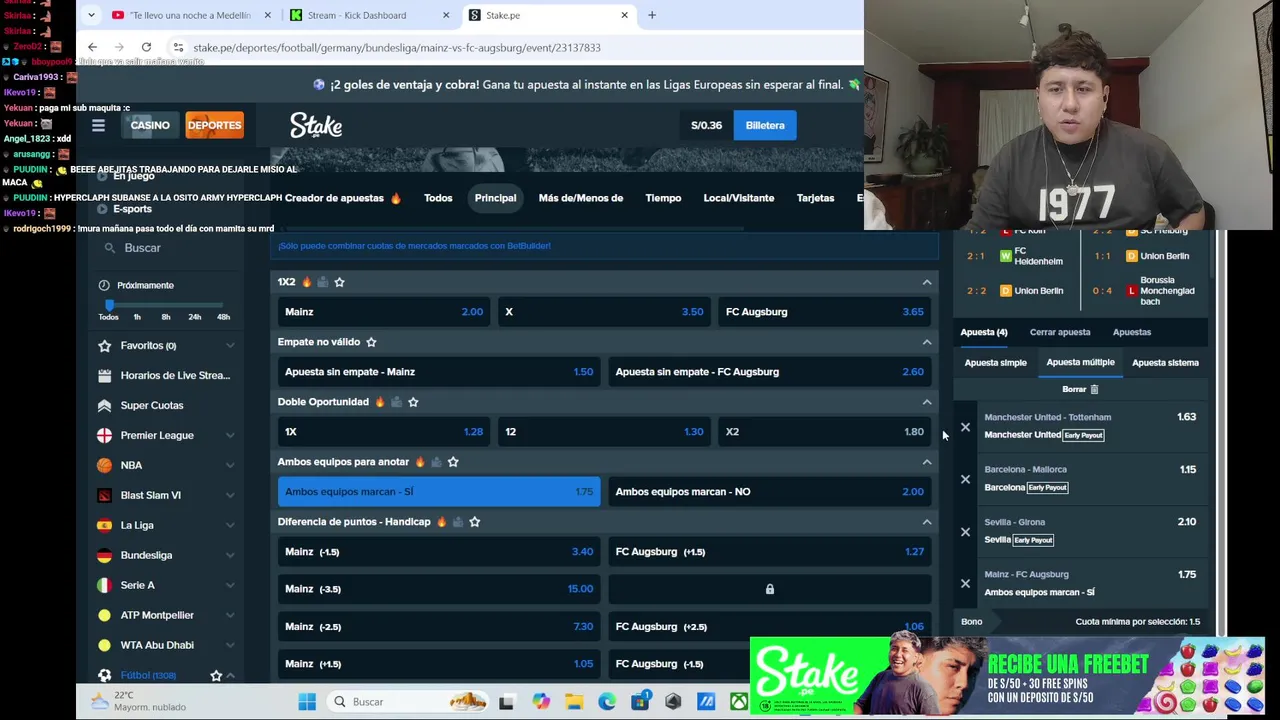Click the CASINO button
1280x720 pixels.
click(x=150, y=125)
